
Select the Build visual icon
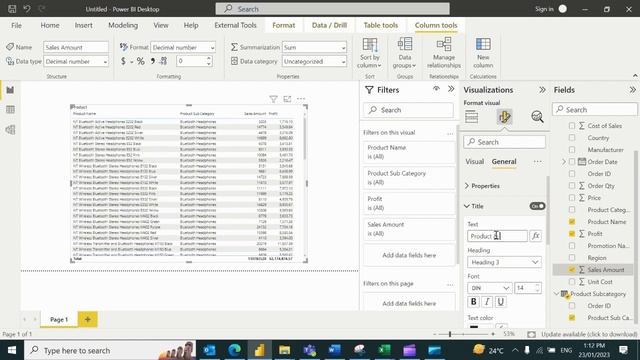(x=471, y=117)
